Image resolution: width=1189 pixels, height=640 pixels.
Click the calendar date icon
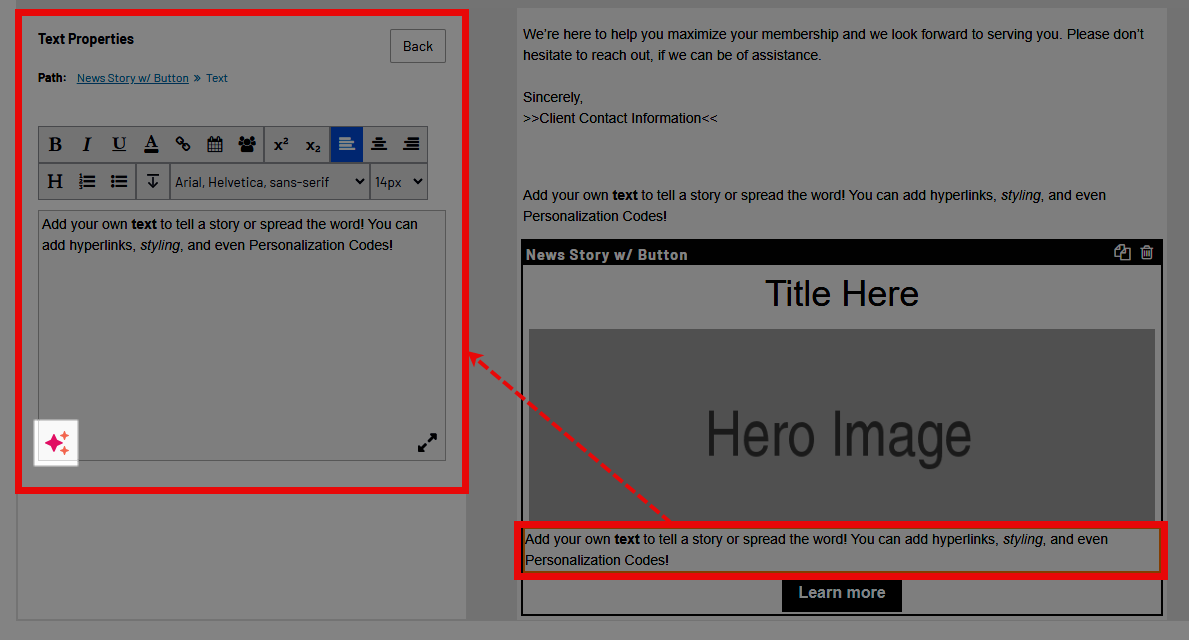215,145
